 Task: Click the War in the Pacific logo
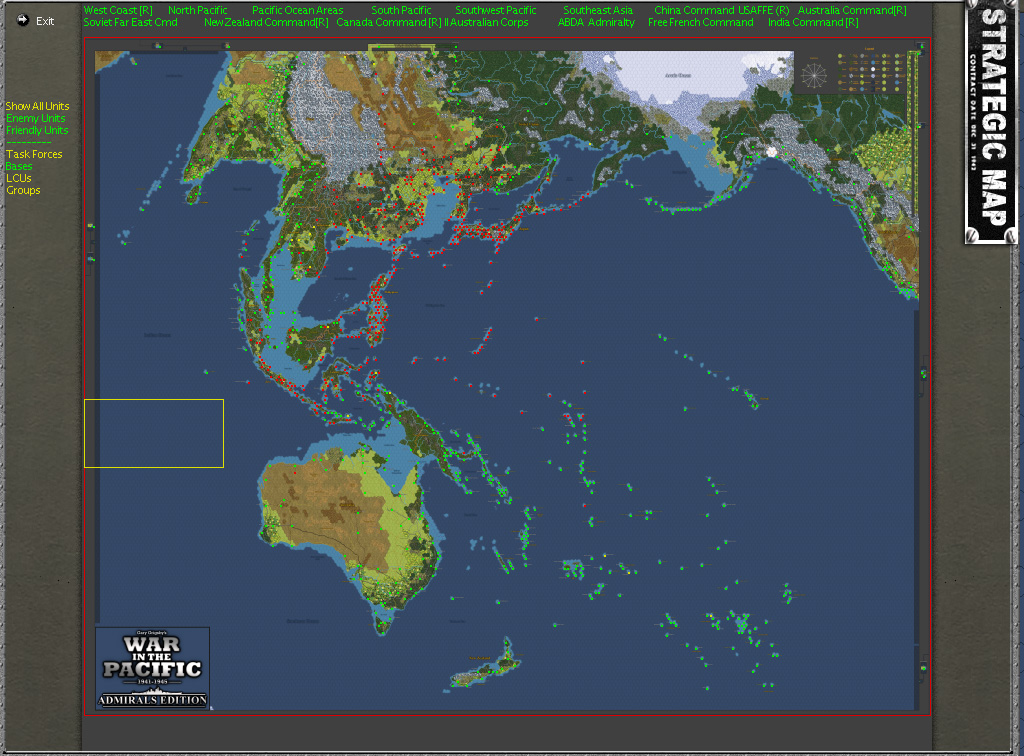coord(150,668)
